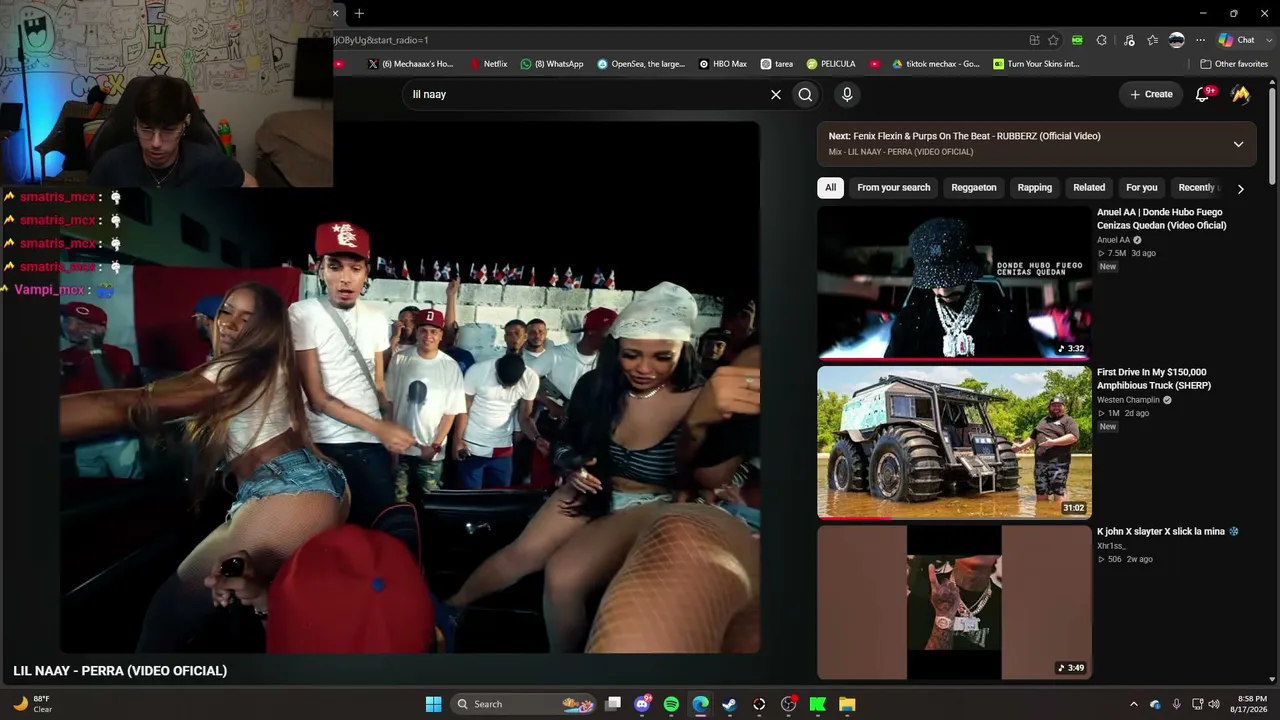Start voice search with the microphone icon

click(x=847, y=94)
